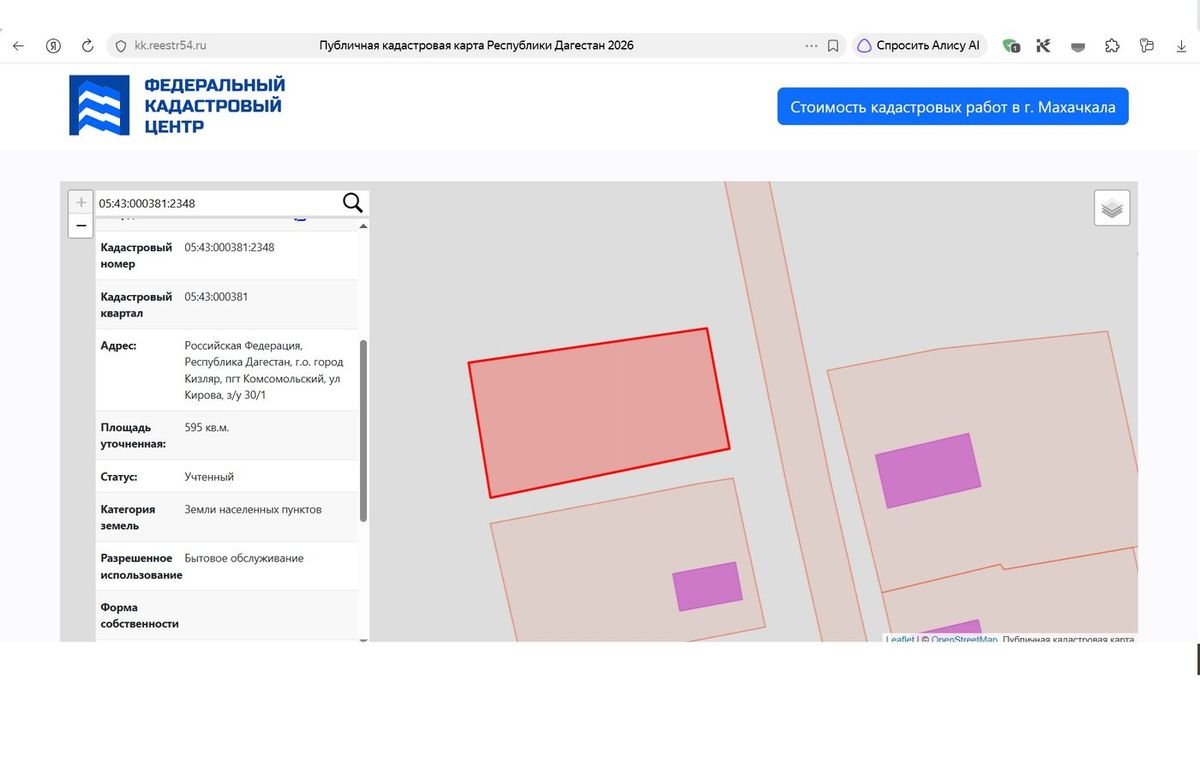Viewport: 1200px width, 775px height.
Task: Click the site security shield icon
Action: pos(121,45)
